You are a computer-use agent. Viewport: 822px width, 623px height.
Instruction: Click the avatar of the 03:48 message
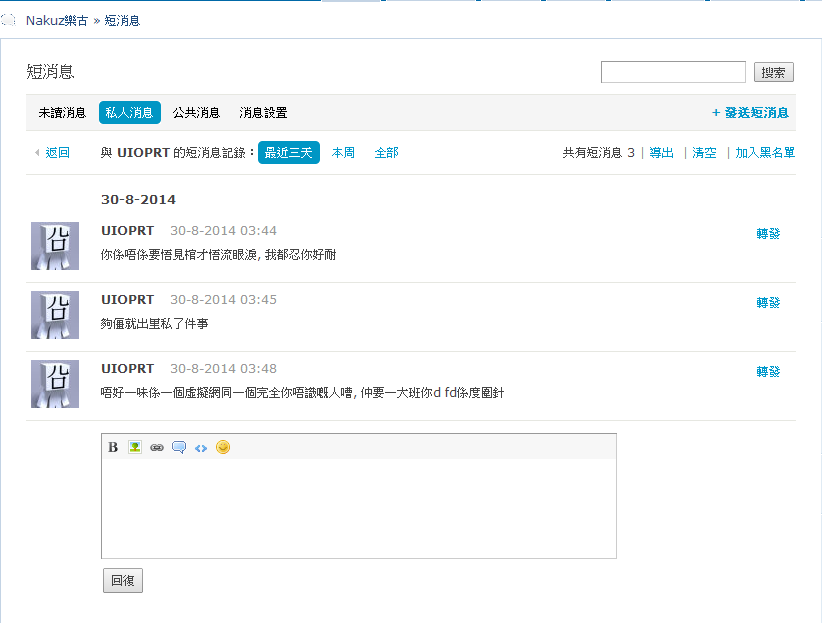(x=55, y=384)
